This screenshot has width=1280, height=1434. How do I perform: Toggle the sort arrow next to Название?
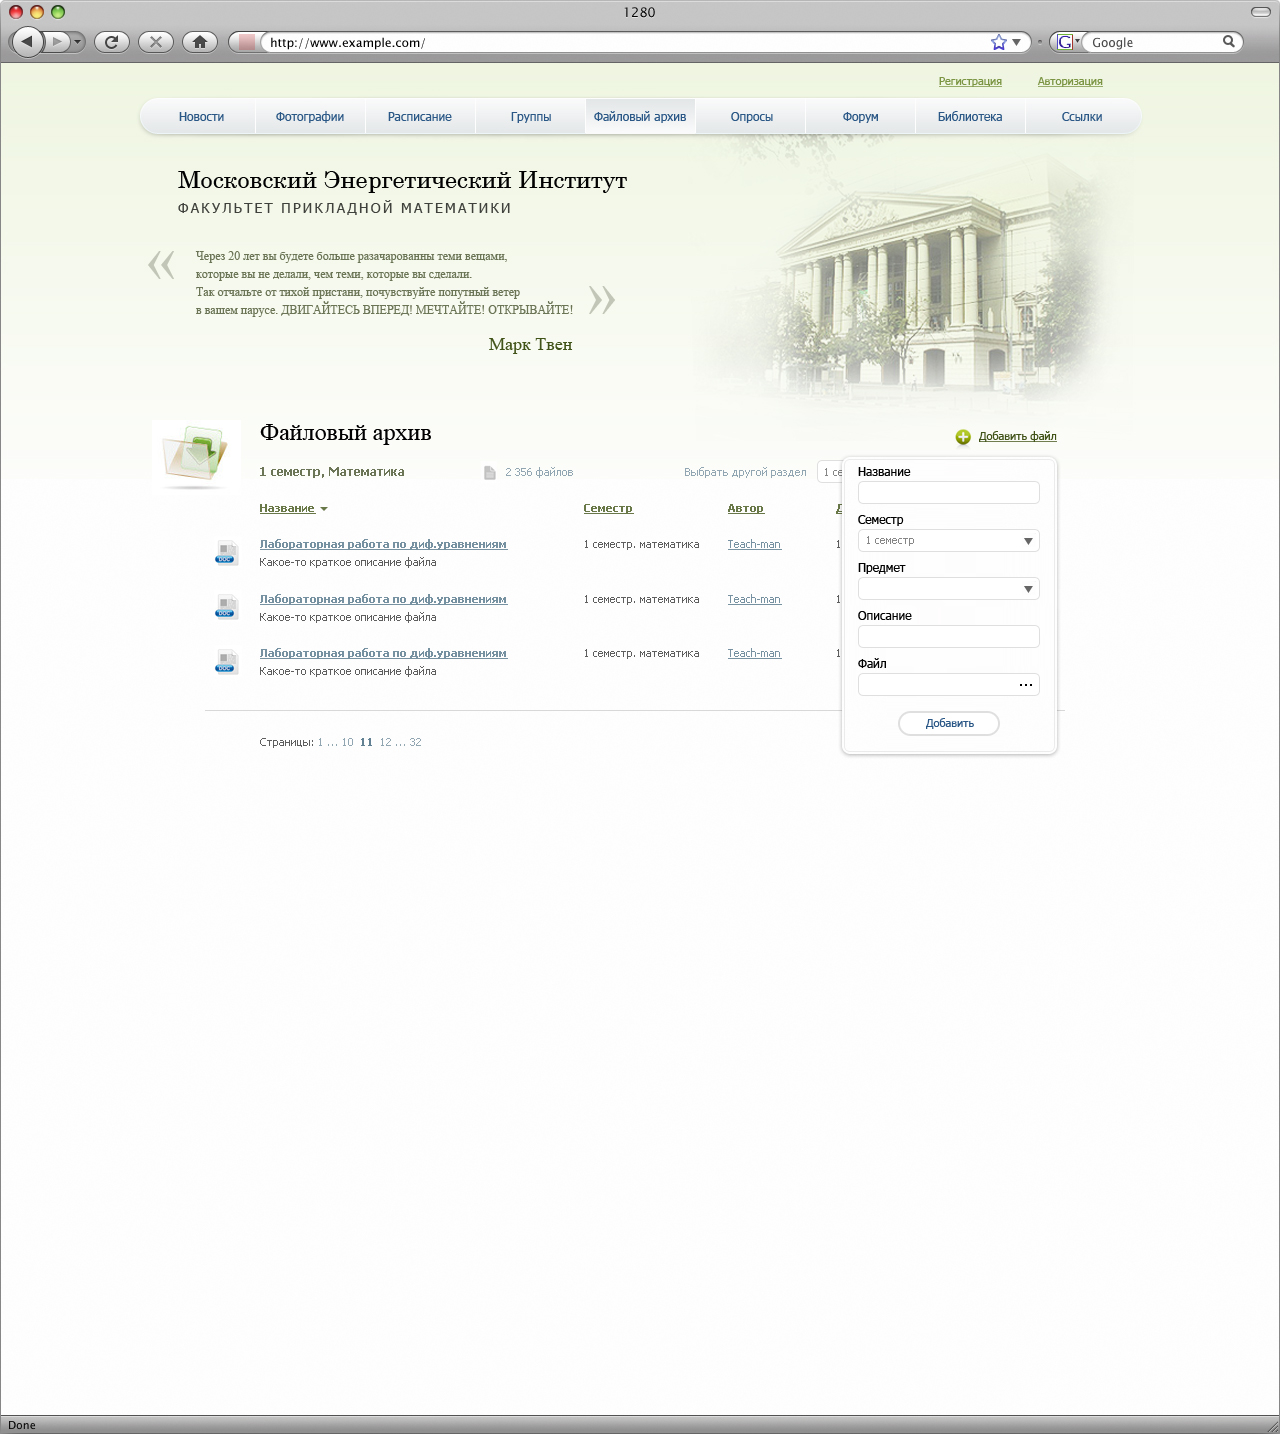pyautogui.click(x=324, y=509)
